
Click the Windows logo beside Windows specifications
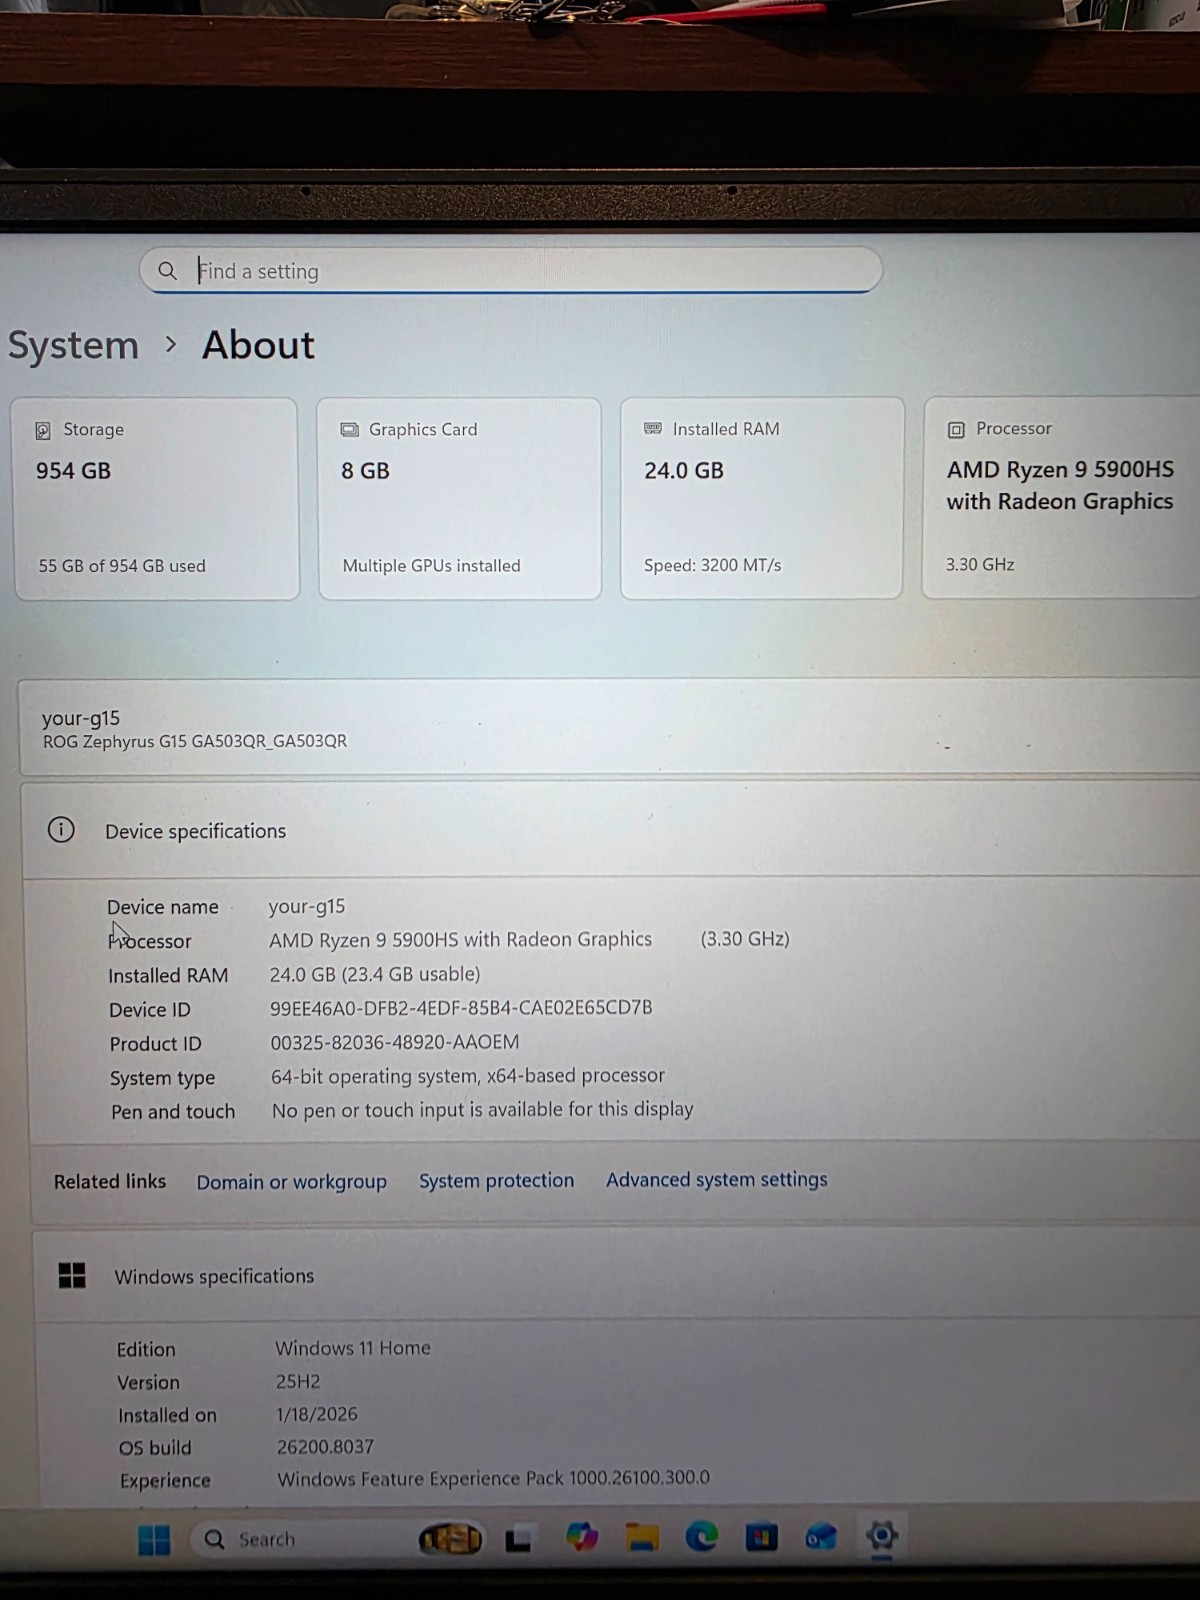[x=72, y=1275]
